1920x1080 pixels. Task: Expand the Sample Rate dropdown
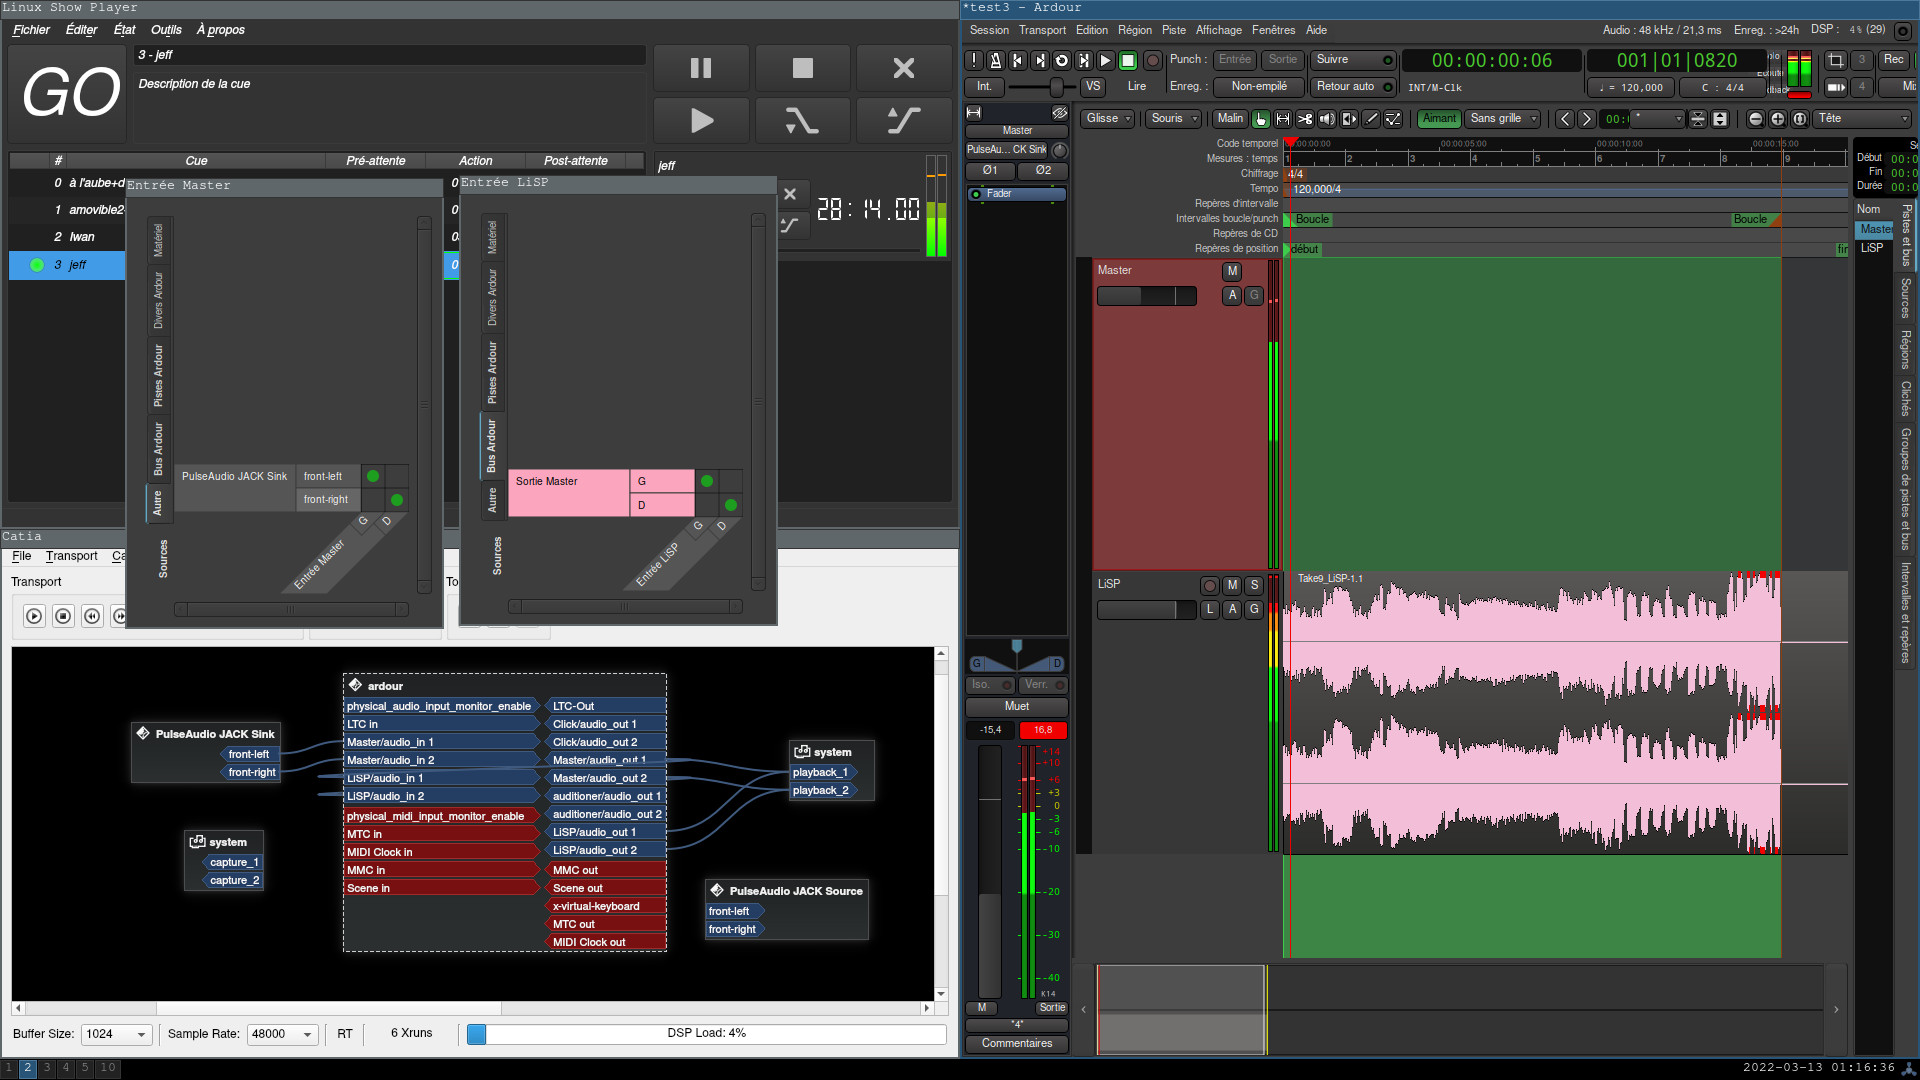tap(283, 1034)
